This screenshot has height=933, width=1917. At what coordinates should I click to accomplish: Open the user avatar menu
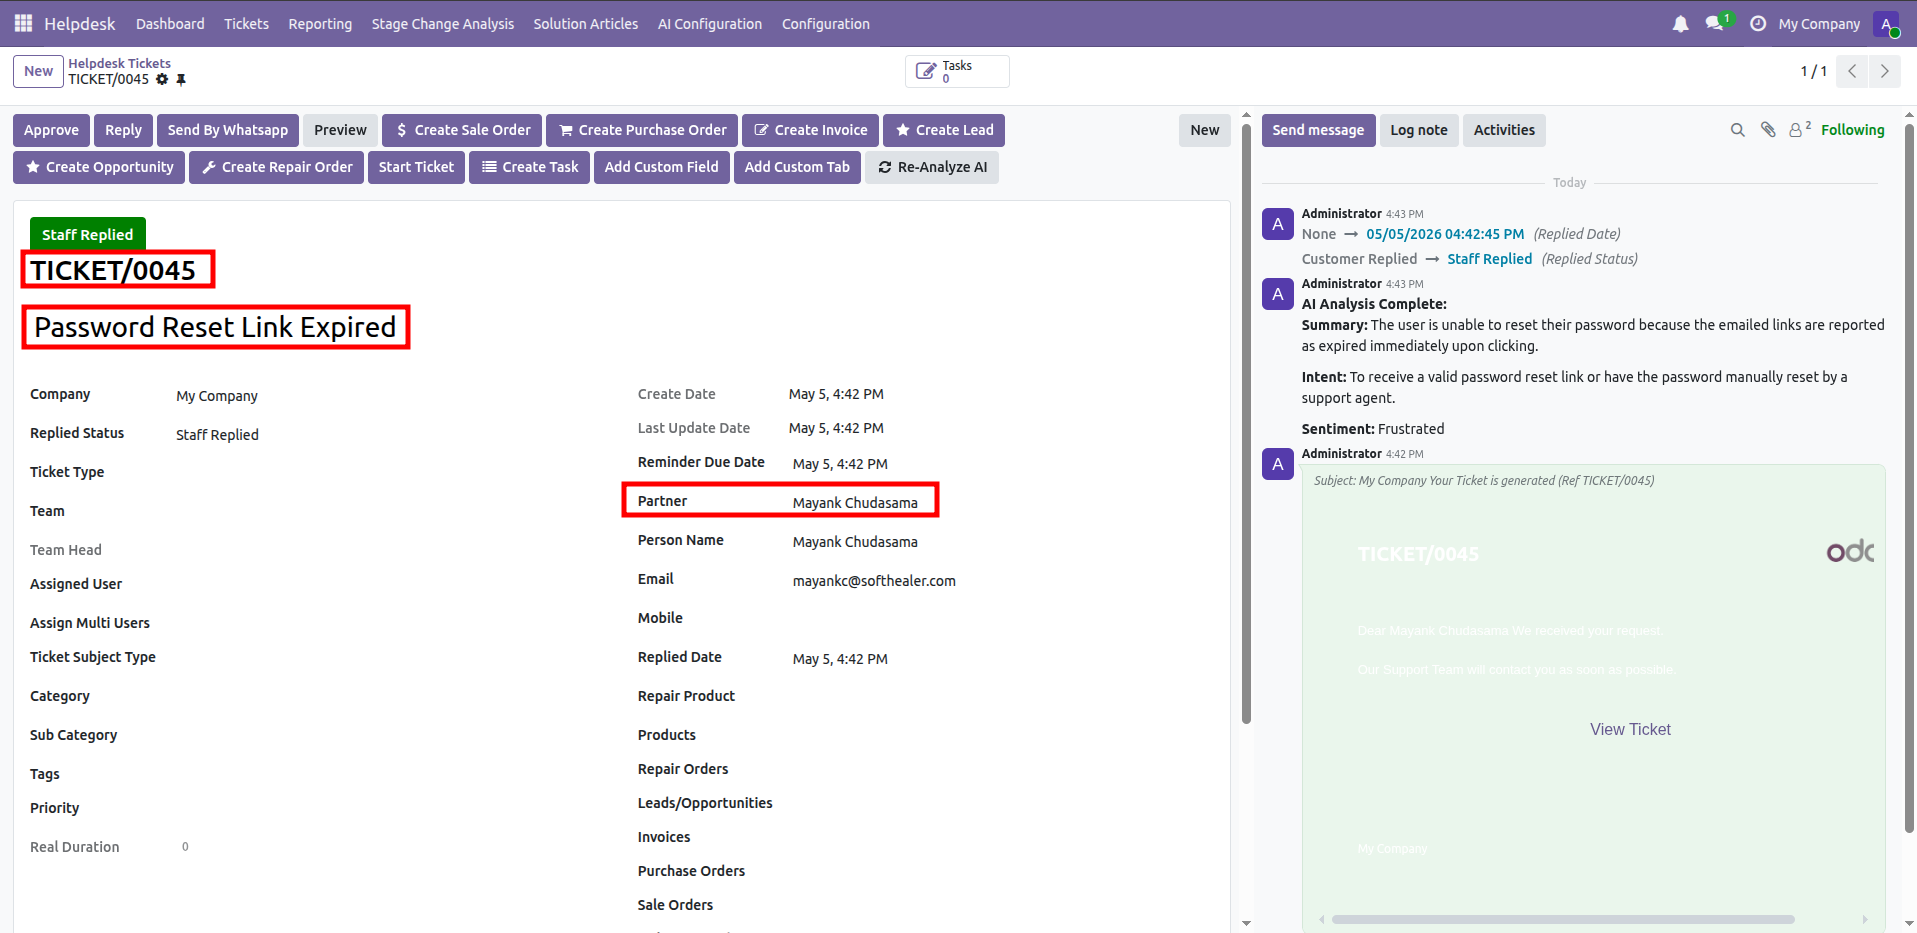pos(1886,24)
